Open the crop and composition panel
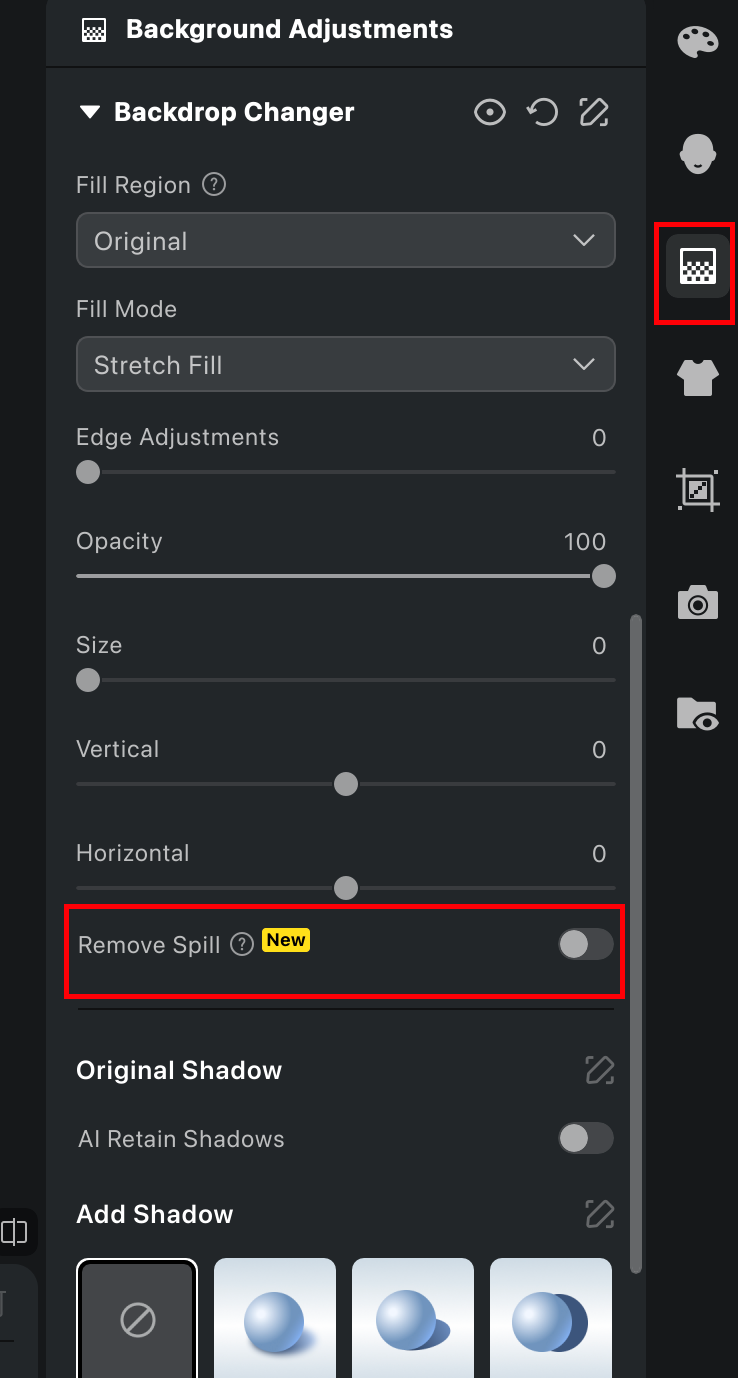Viewport: 738px width, 1378px height. click(x=697, y=490)
